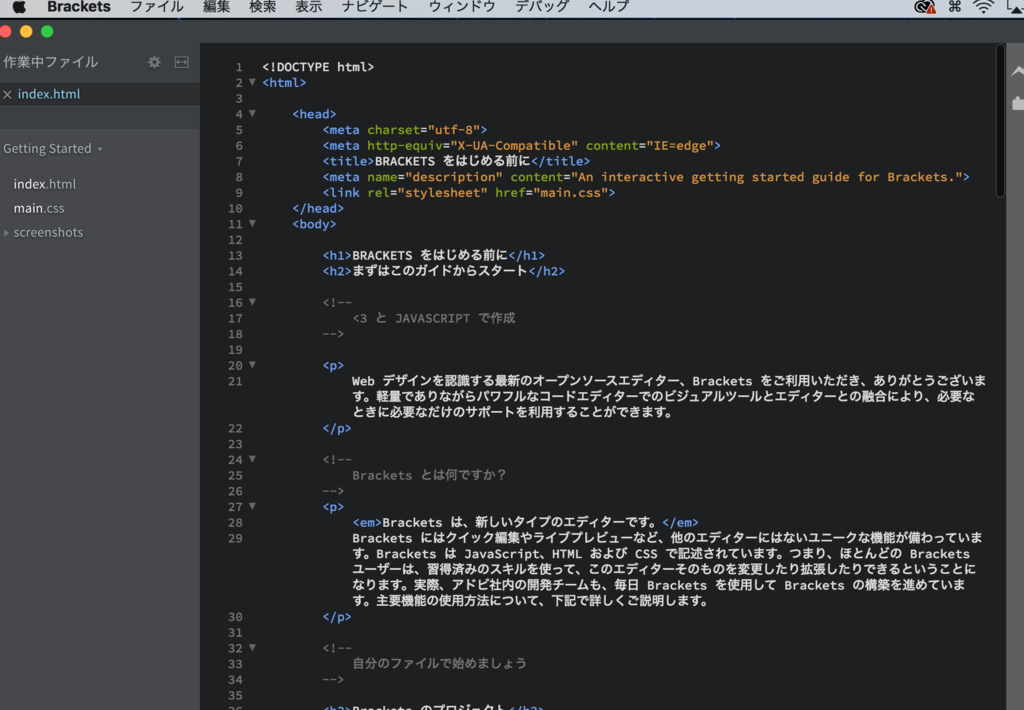Open the 表示 menu

309,7
